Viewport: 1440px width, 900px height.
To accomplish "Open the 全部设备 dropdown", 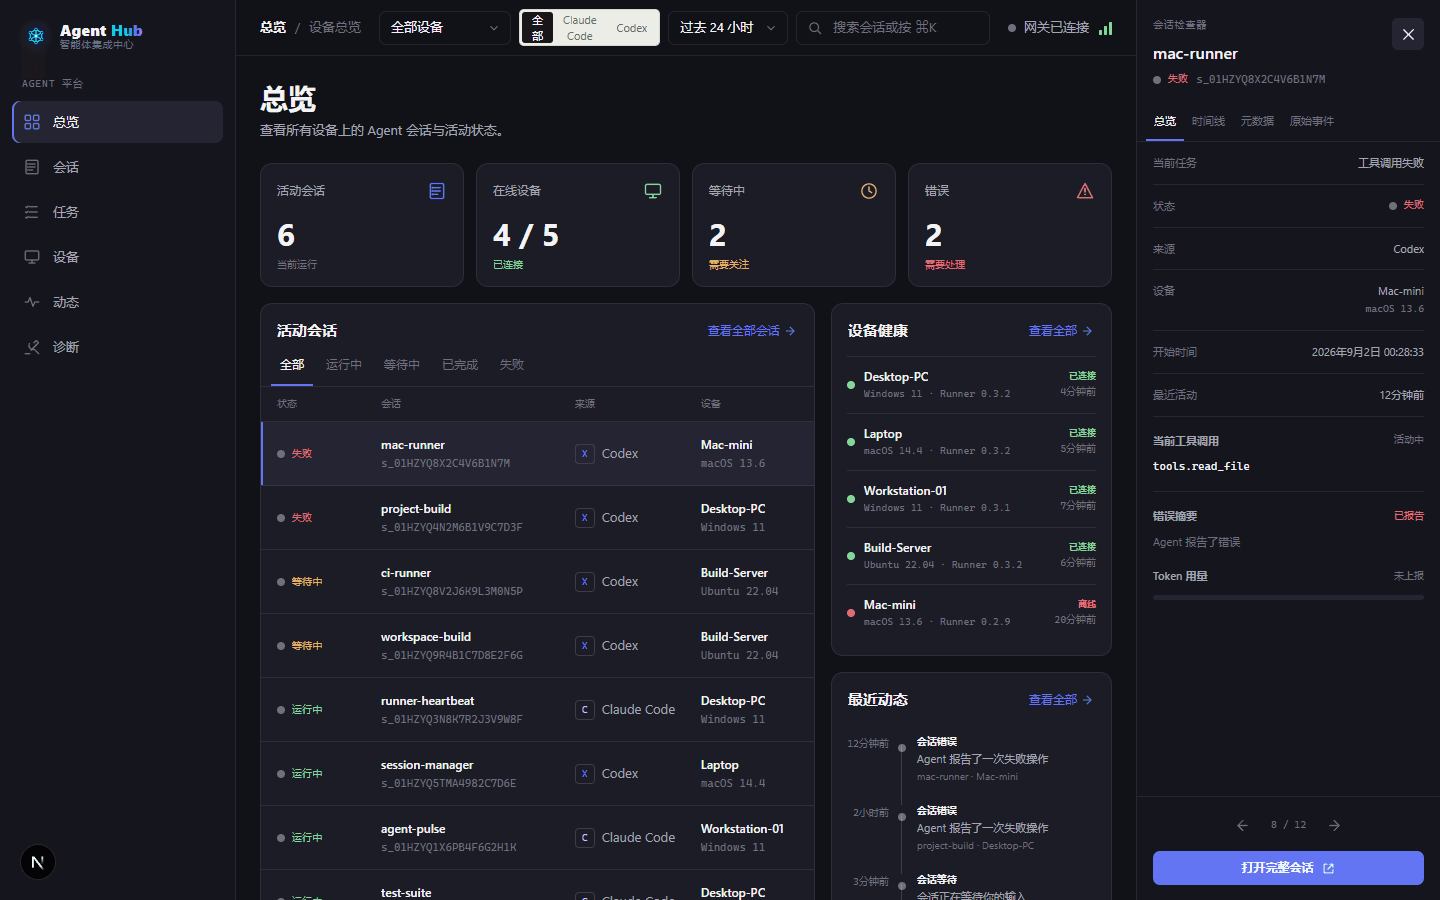I will (445, 28).
